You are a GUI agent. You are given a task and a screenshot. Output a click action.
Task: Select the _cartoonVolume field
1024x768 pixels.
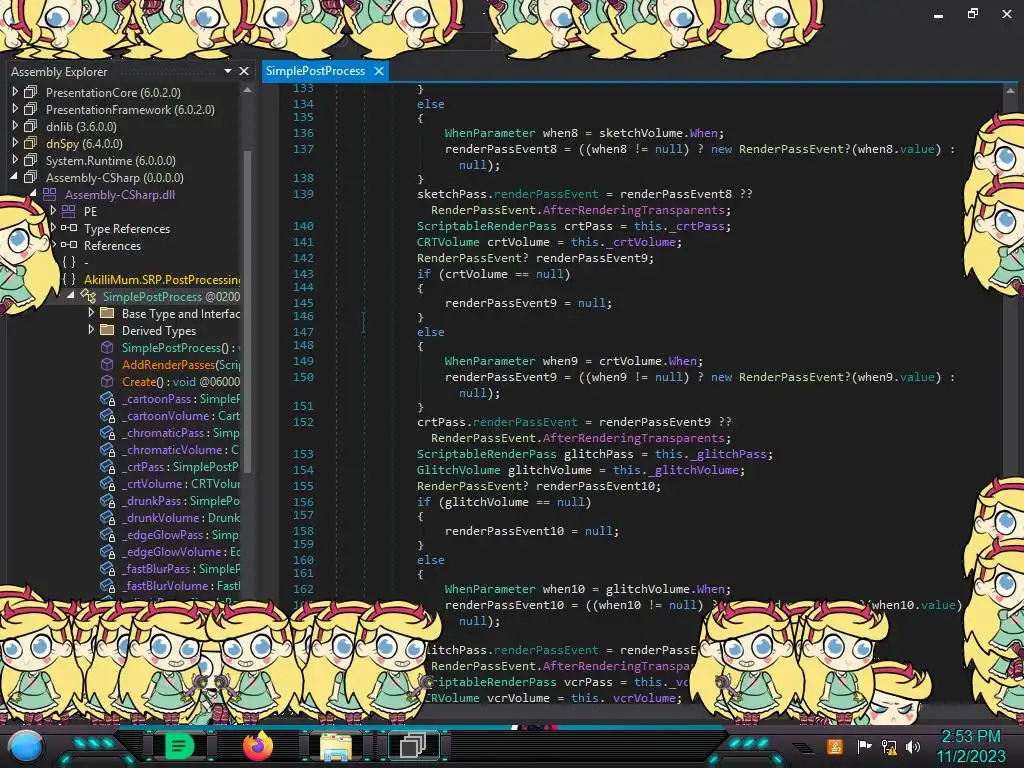(180, 415)
